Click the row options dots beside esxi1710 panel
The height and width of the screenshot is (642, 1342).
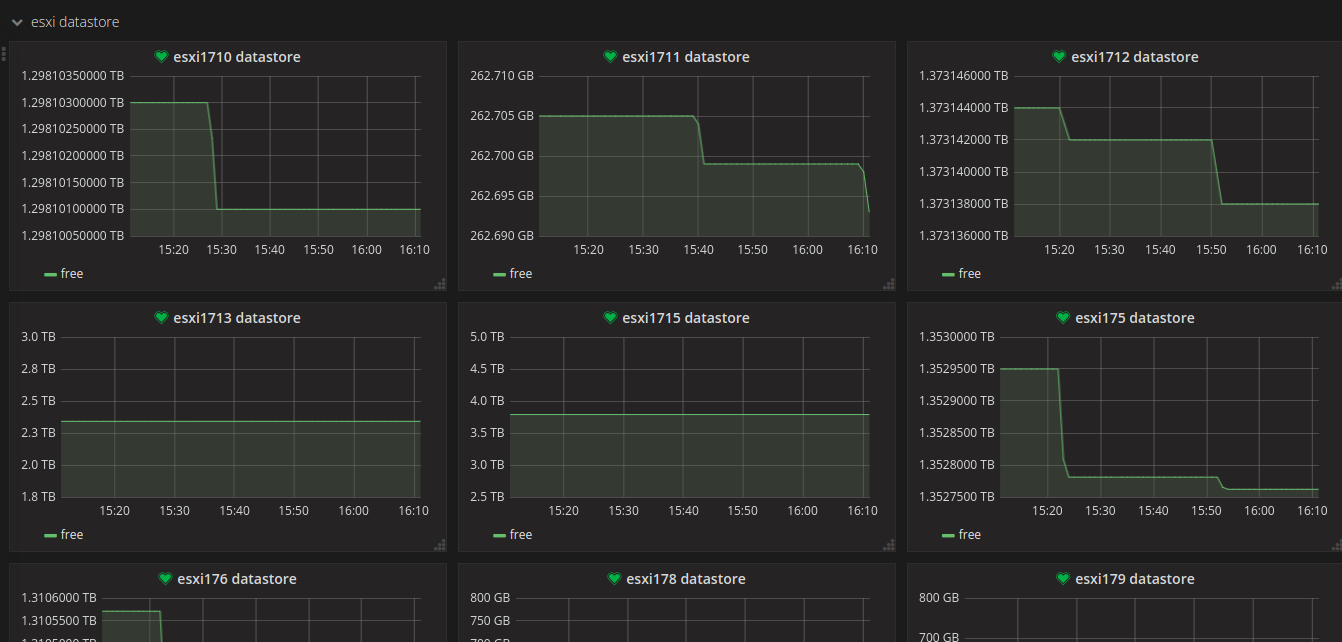pyautogui.click(x=4, y=55)
